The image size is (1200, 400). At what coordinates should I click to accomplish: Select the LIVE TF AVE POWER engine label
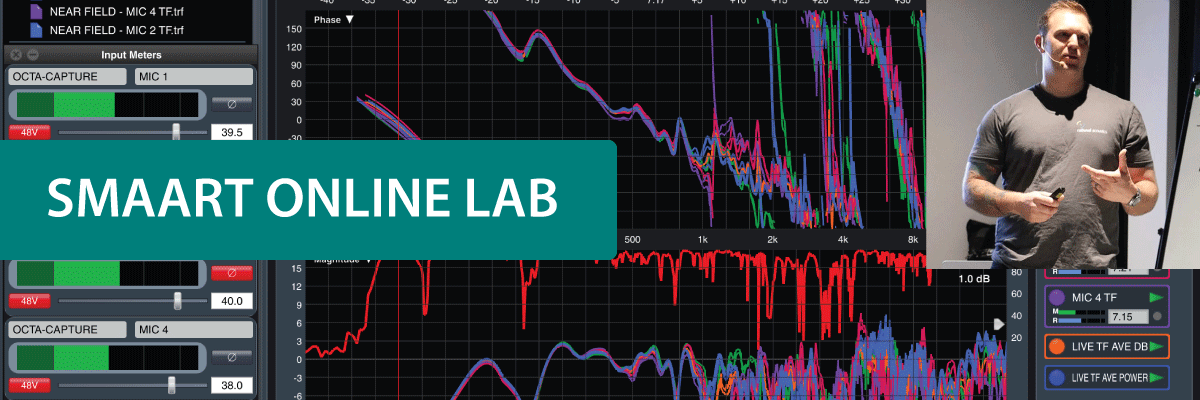tap(1109, 377)
